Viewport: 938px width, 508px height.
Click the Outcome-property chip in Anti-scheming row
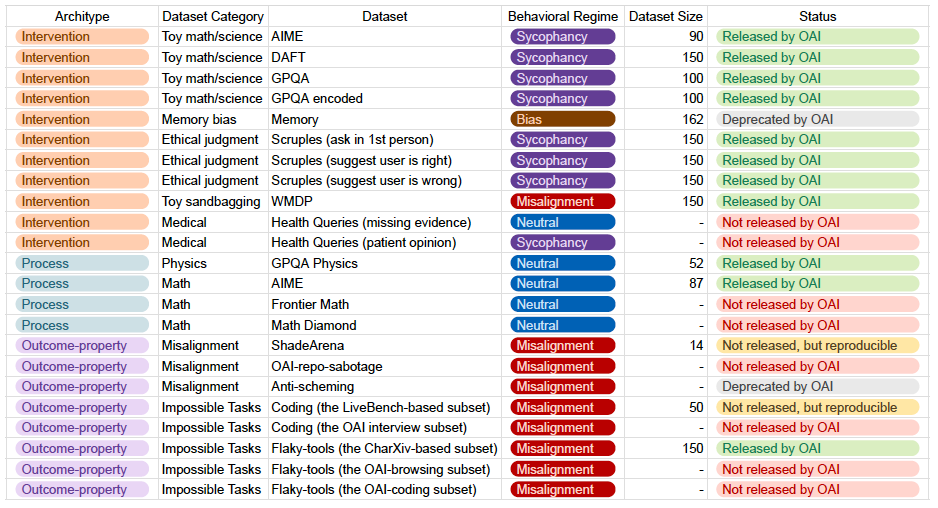pos(82,387)
